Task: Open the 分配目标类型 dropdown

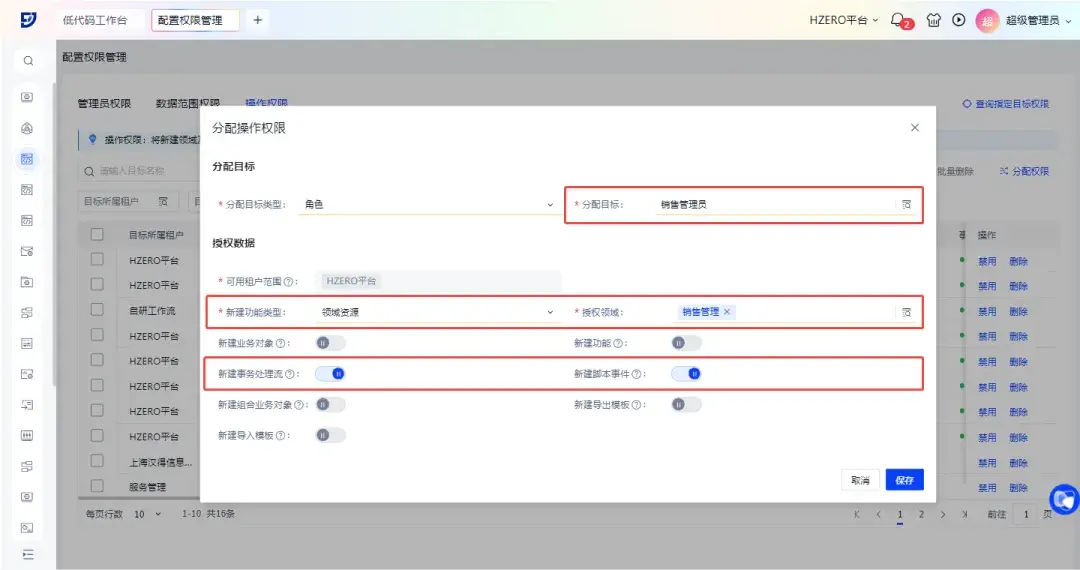Action: (x=428, y=204)
